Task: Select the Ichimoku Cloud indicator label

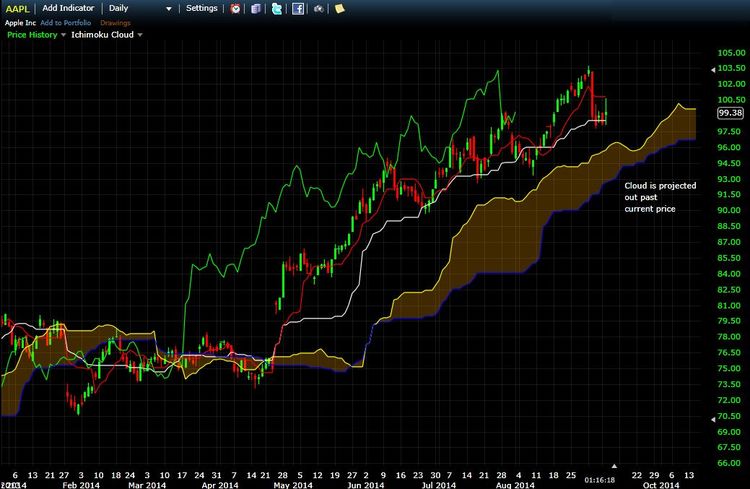Action: [102, 34]
